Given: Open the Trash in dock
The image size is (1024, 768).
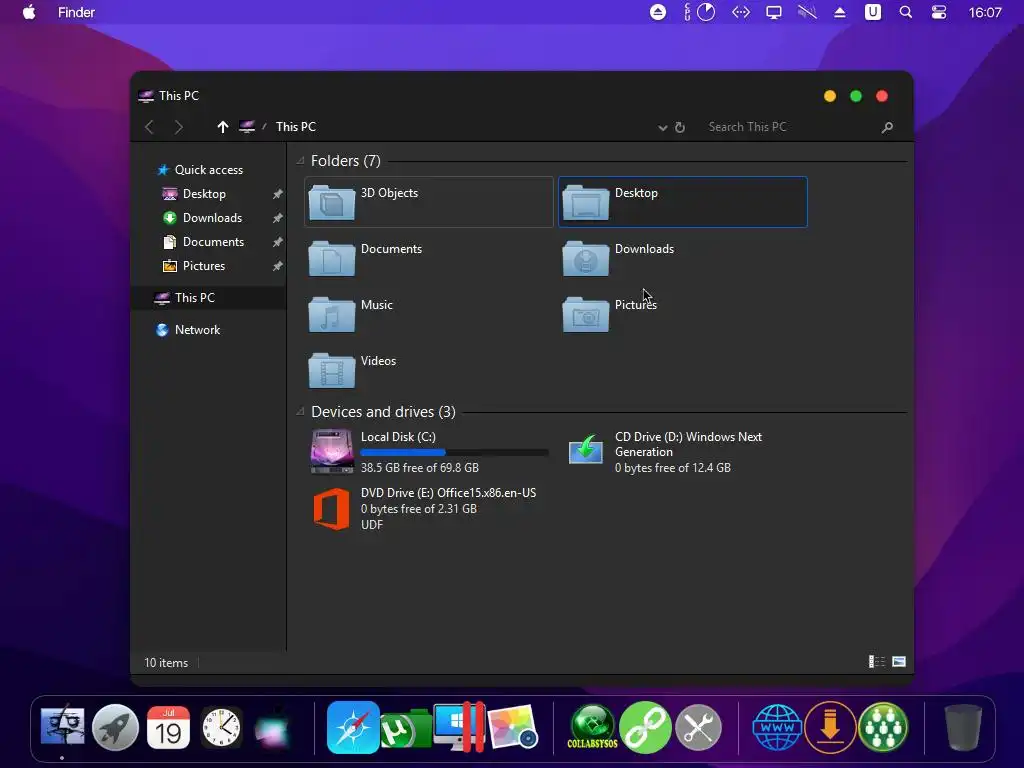Looking at the screenshot, I should [963, 727].
